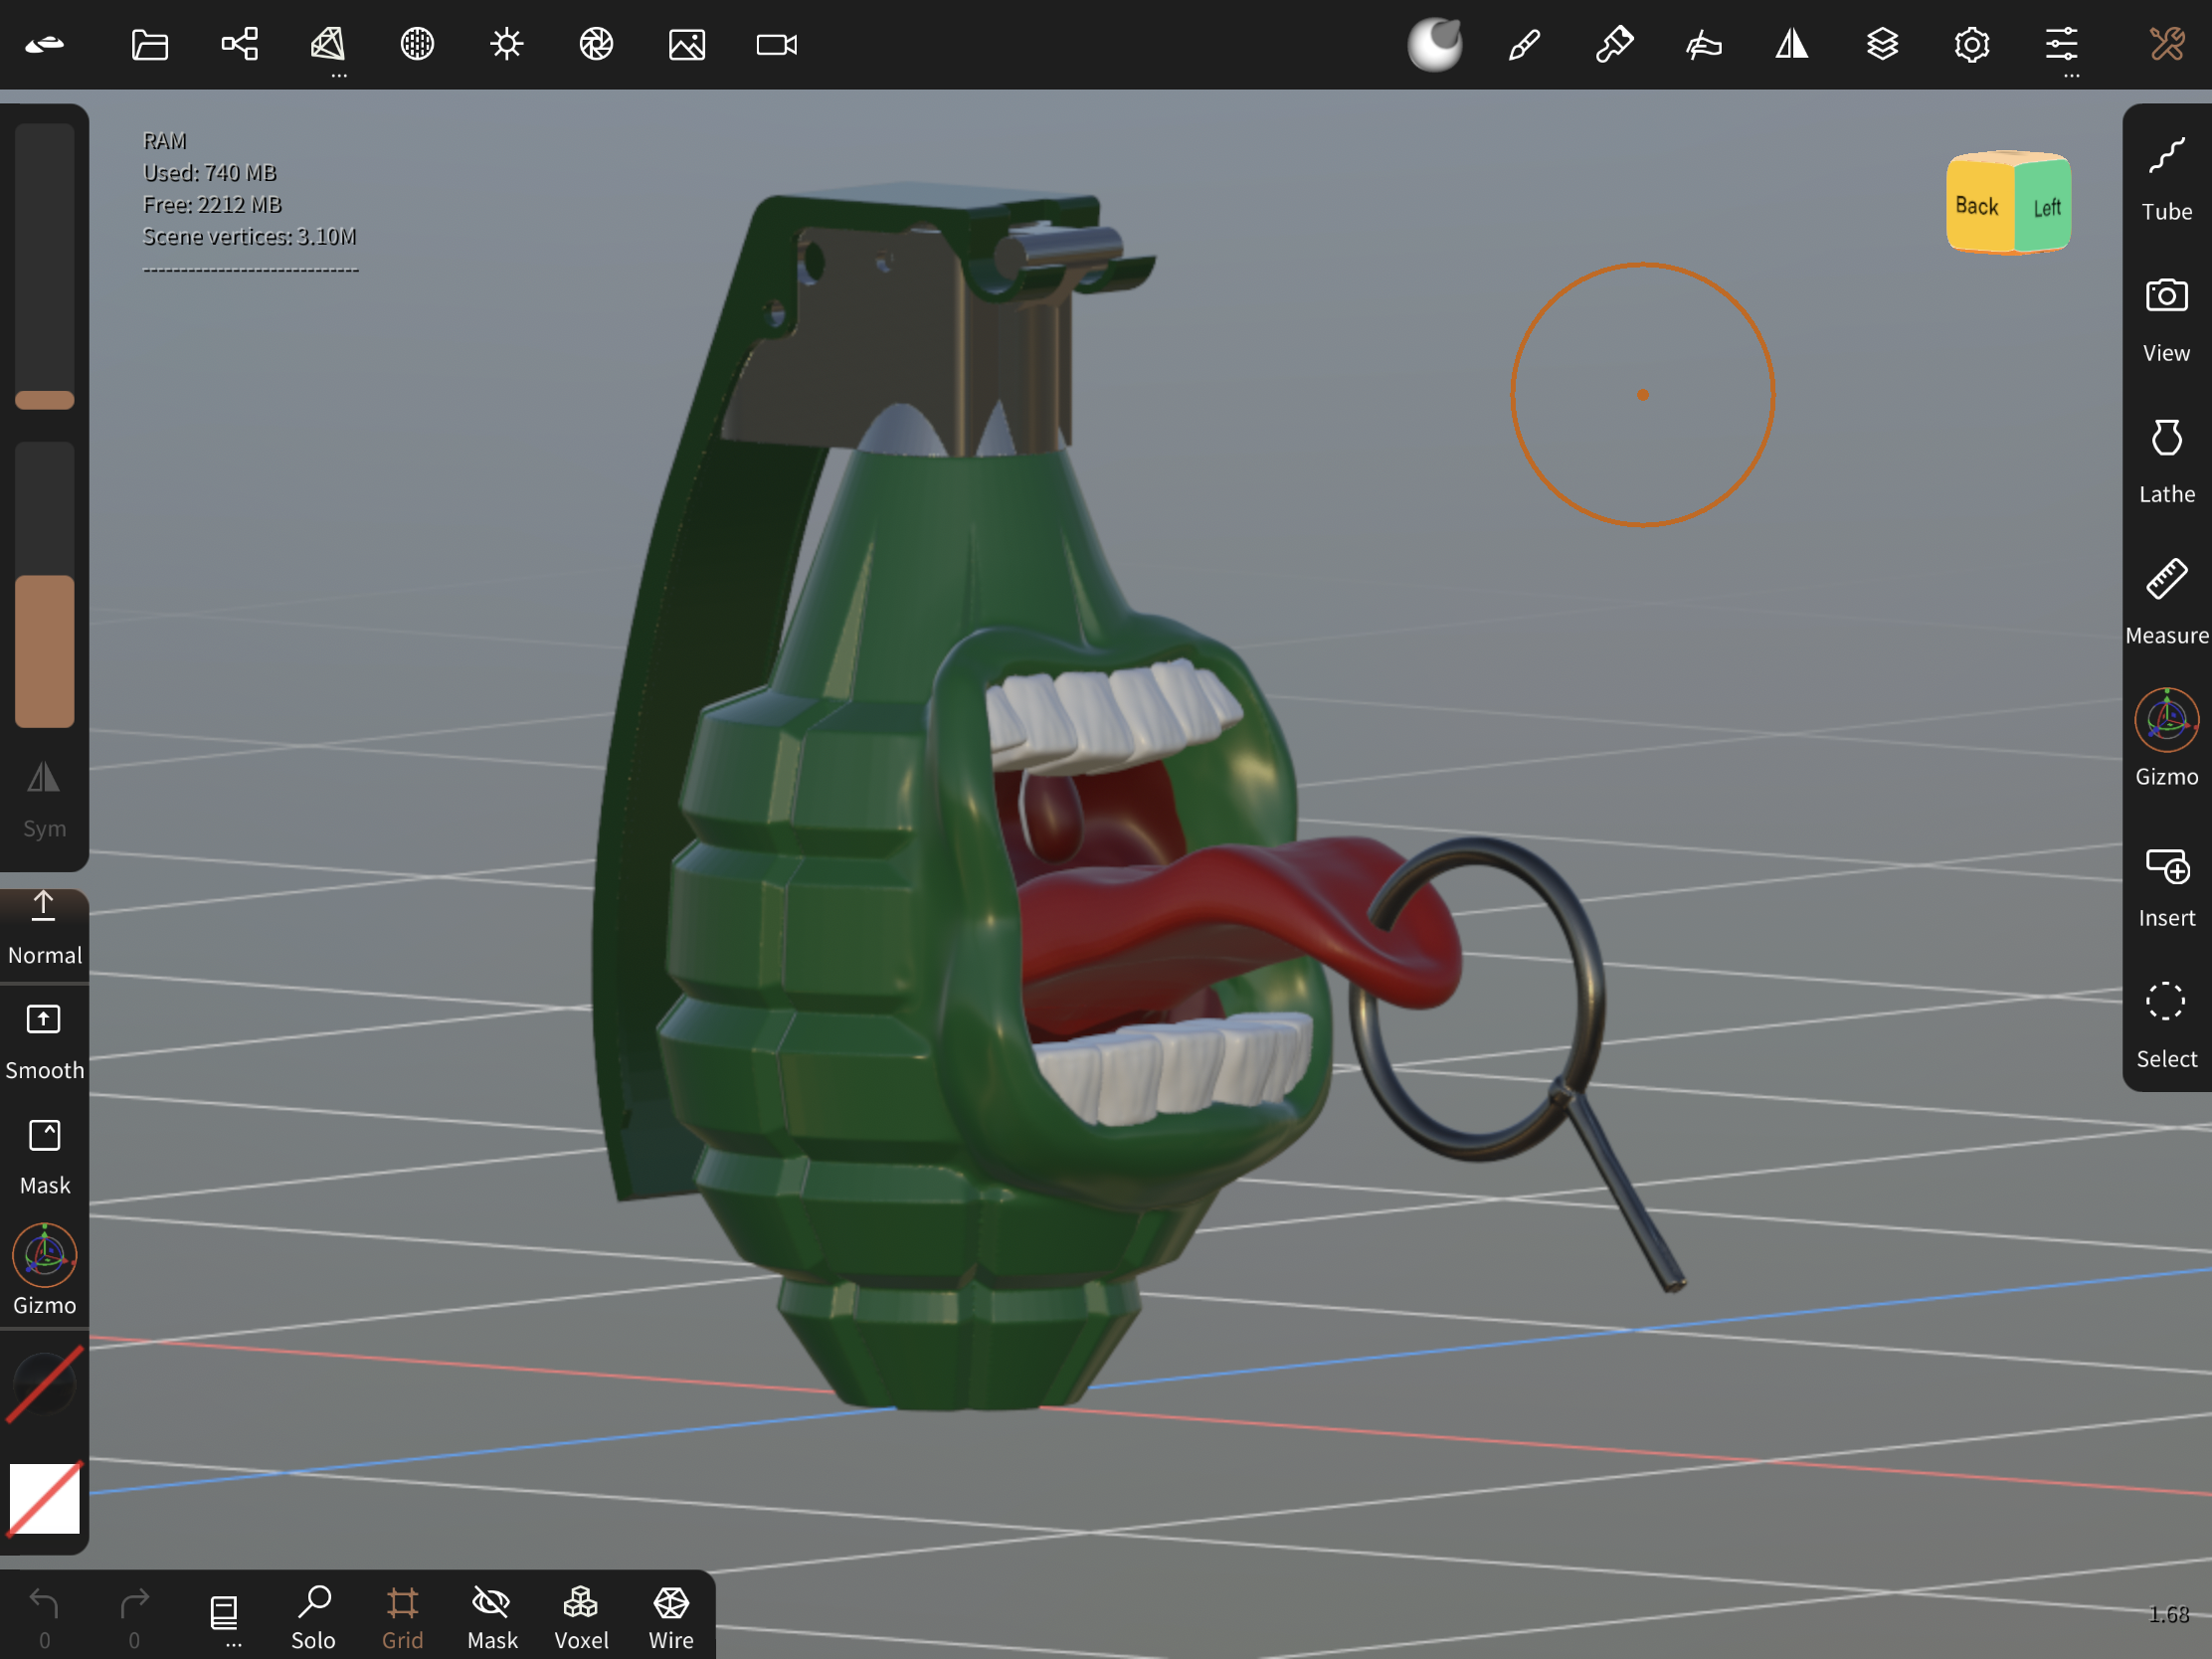The height and width of the screenshot is (1659, 2212).
Task: Toggle Mask visibility in bottom bar
Action: pos(492,1618)
